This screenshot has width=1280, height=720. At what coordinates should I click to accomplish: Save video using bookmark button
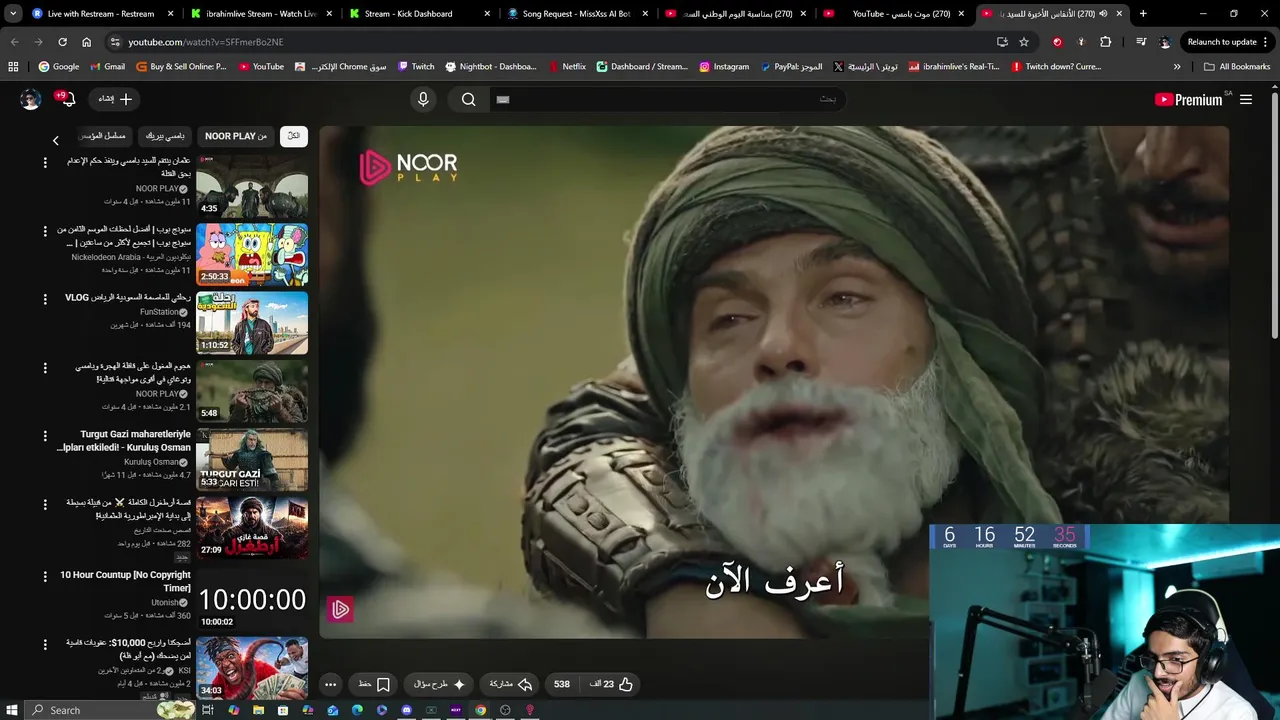pos(374,684)
